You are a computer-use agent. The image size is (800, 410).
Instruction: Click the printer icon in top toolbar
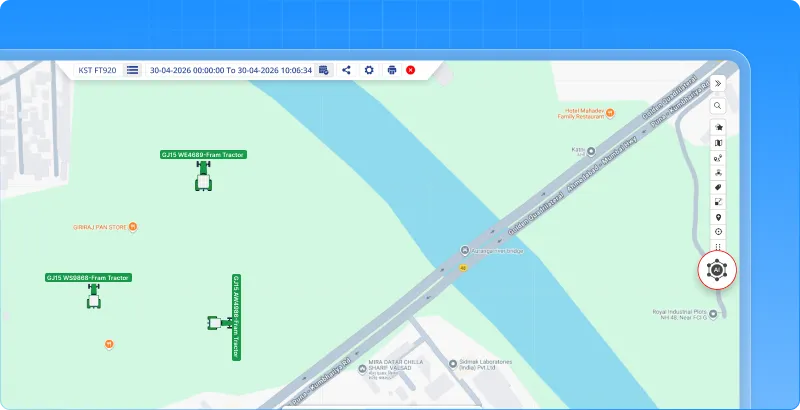(392, 70)
